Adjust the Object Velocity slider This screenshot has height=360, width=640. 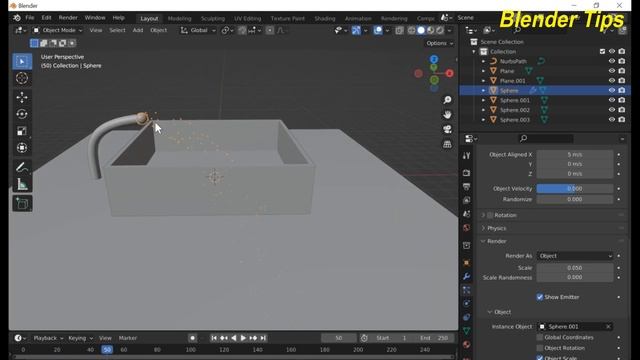(575, 189)
